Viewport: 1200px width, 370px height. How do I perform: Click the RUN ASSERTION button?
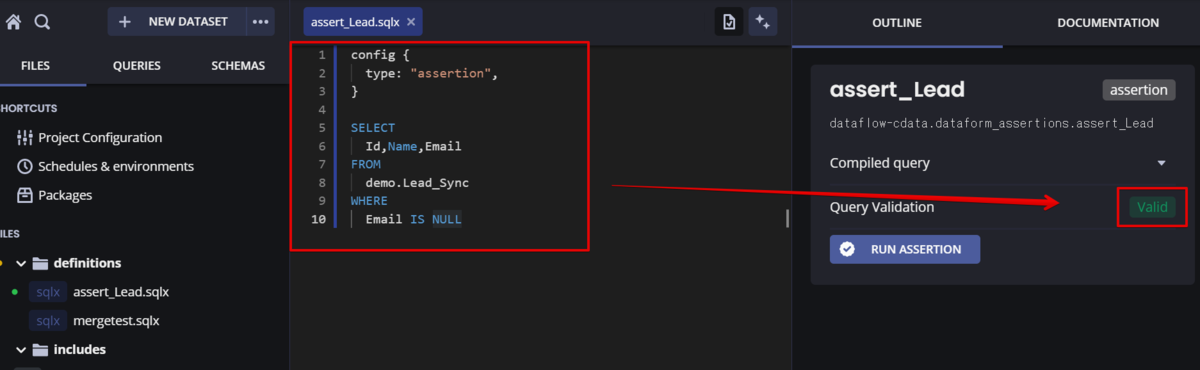904,249
